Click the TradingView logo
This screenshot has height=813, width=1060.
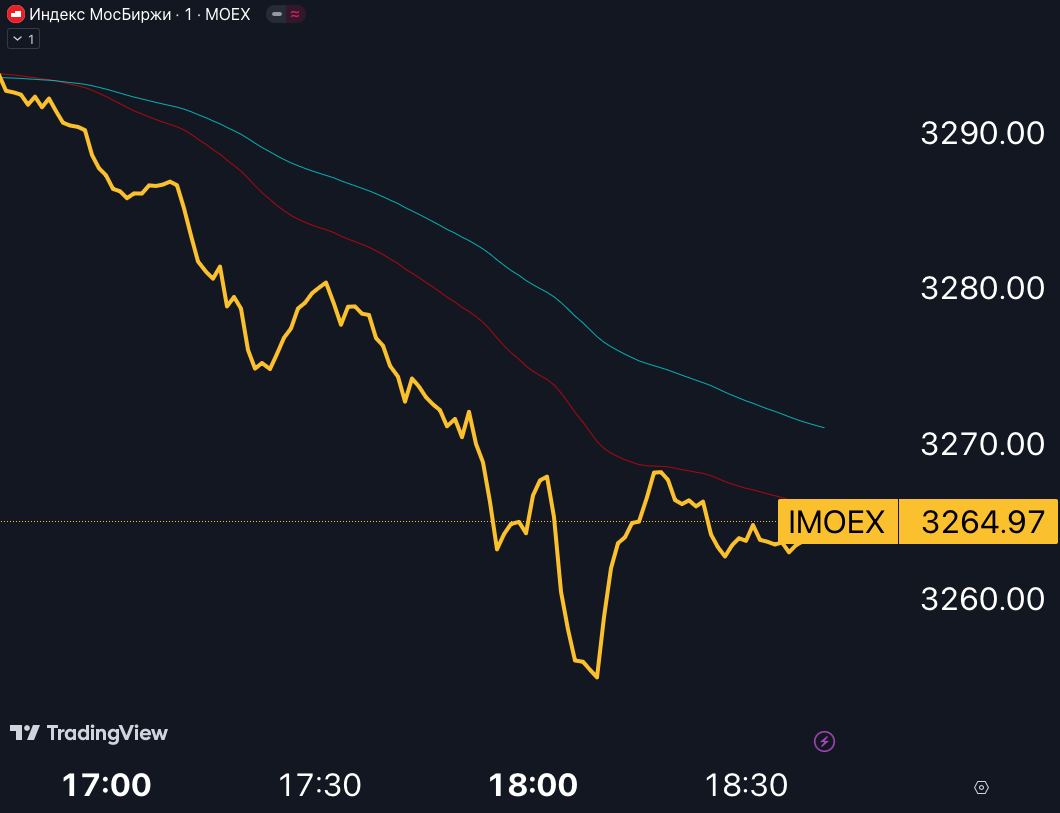click(89, 733)
